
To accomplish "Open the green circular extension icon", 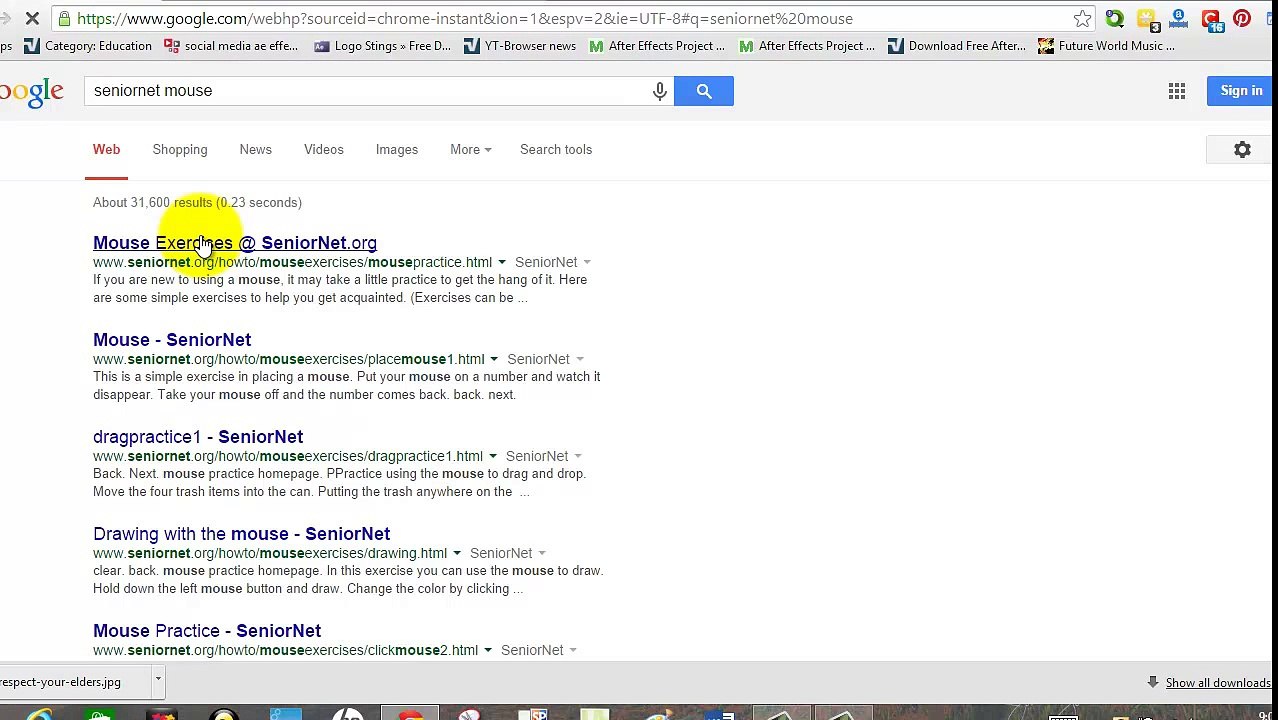I will tap(1114, 18).
